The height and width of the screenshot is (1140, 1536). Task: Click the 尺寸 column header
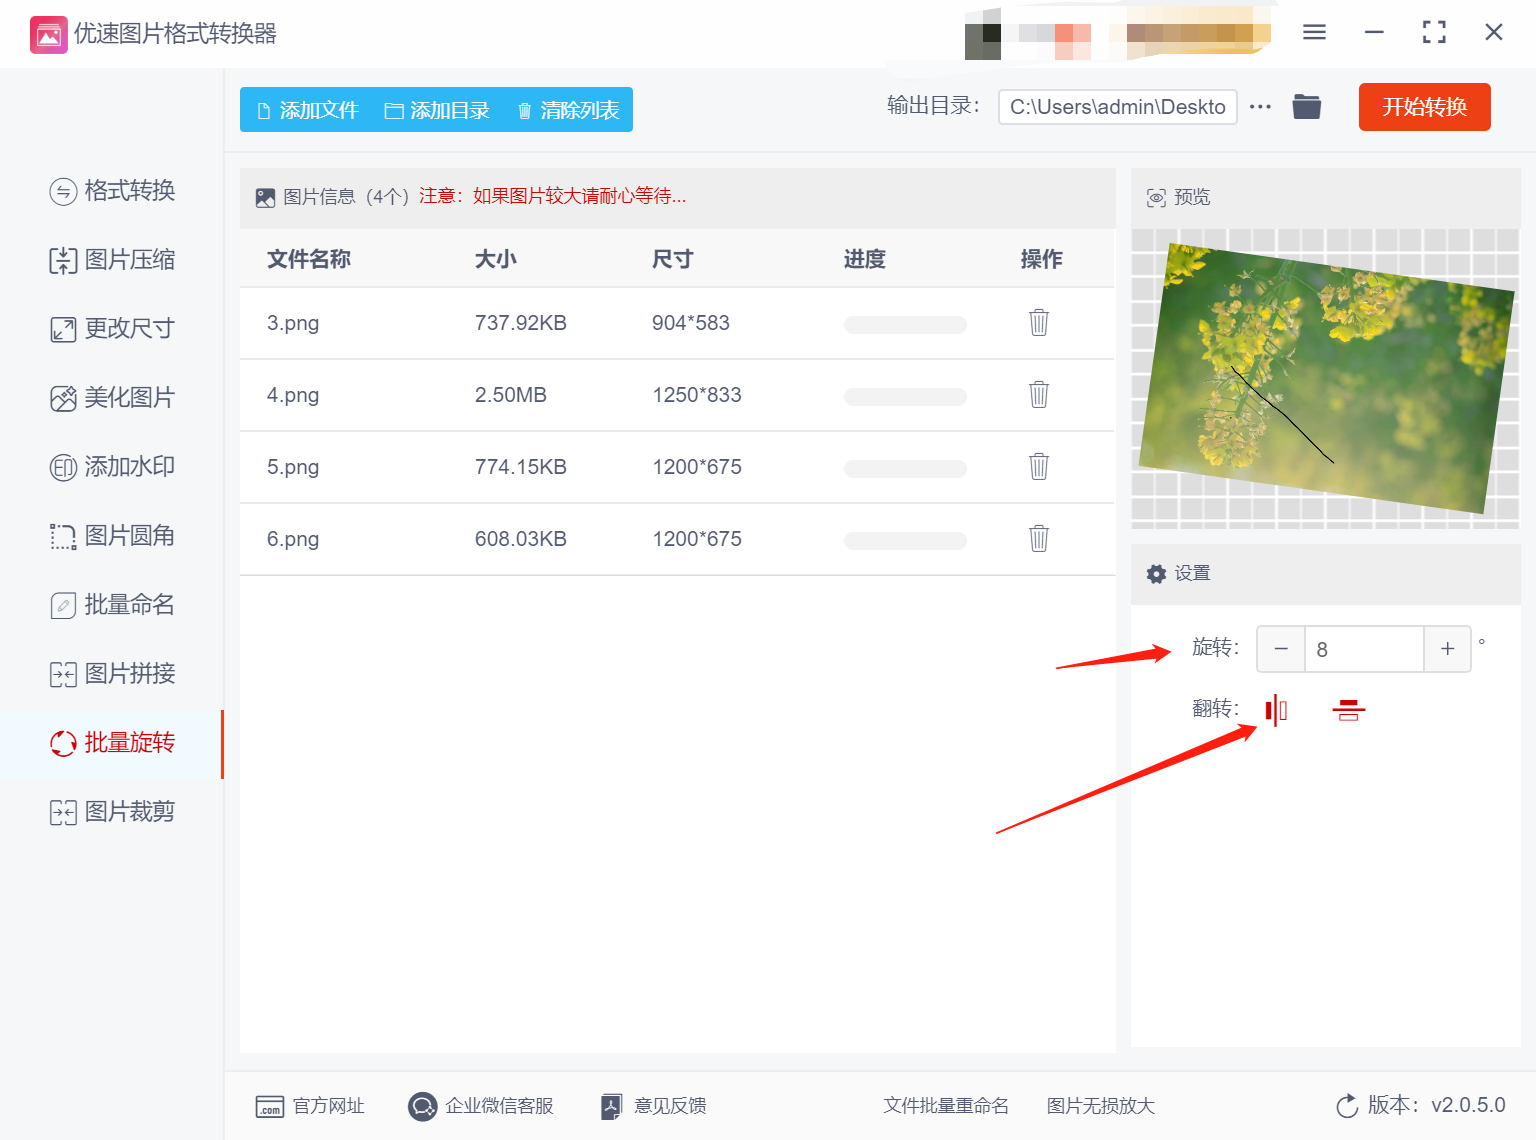point(673,259)
